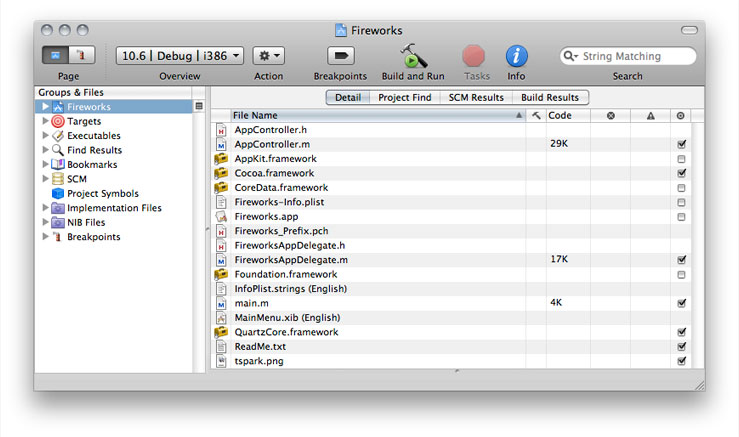Expand the Implementation Files group
Image resolution: width=739 pixels, height=437 pixels.
(x=46, y=208)
